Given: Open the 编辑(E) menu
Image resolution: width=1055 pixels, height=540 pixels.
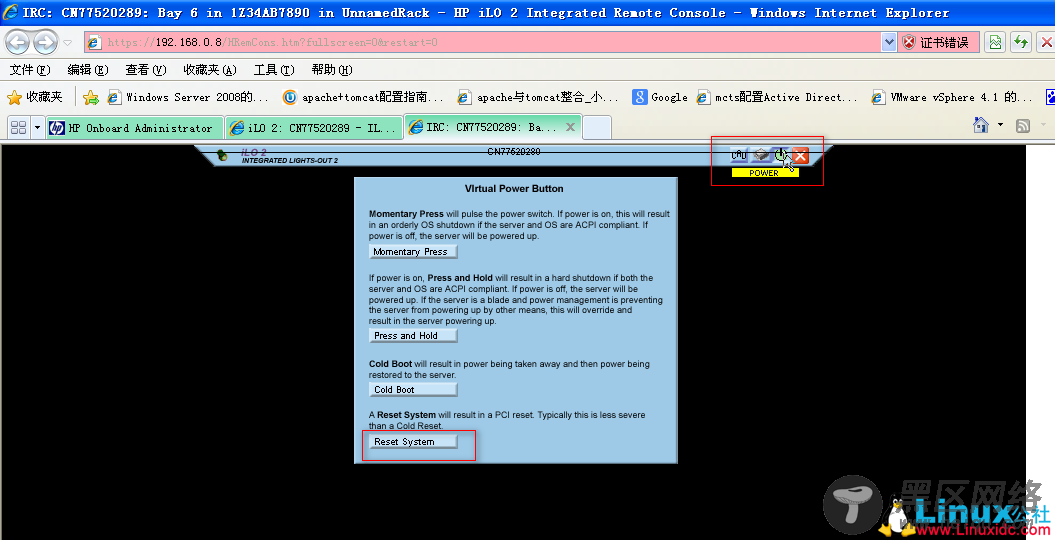Looking at the screenshot, I should [x=88, y=70].
